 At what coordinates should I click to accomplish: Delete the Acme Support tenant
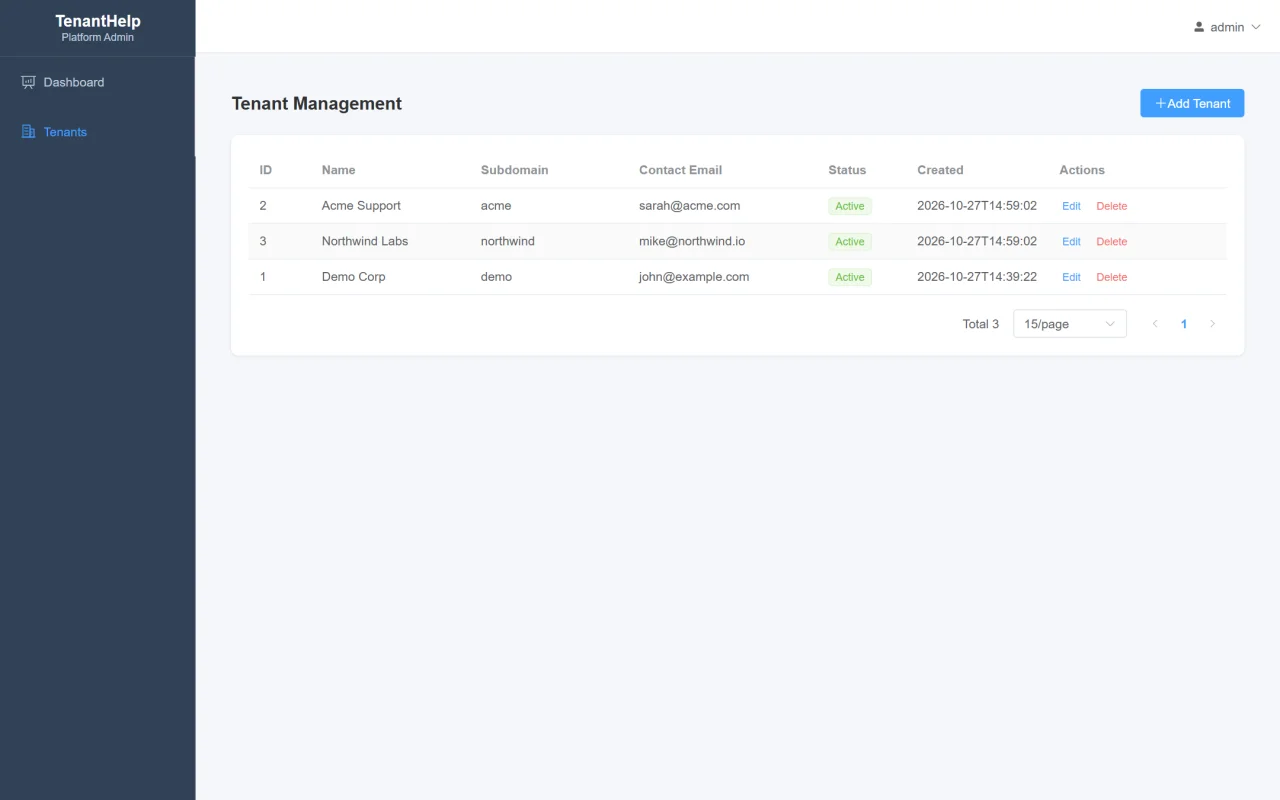(1111, 206)
